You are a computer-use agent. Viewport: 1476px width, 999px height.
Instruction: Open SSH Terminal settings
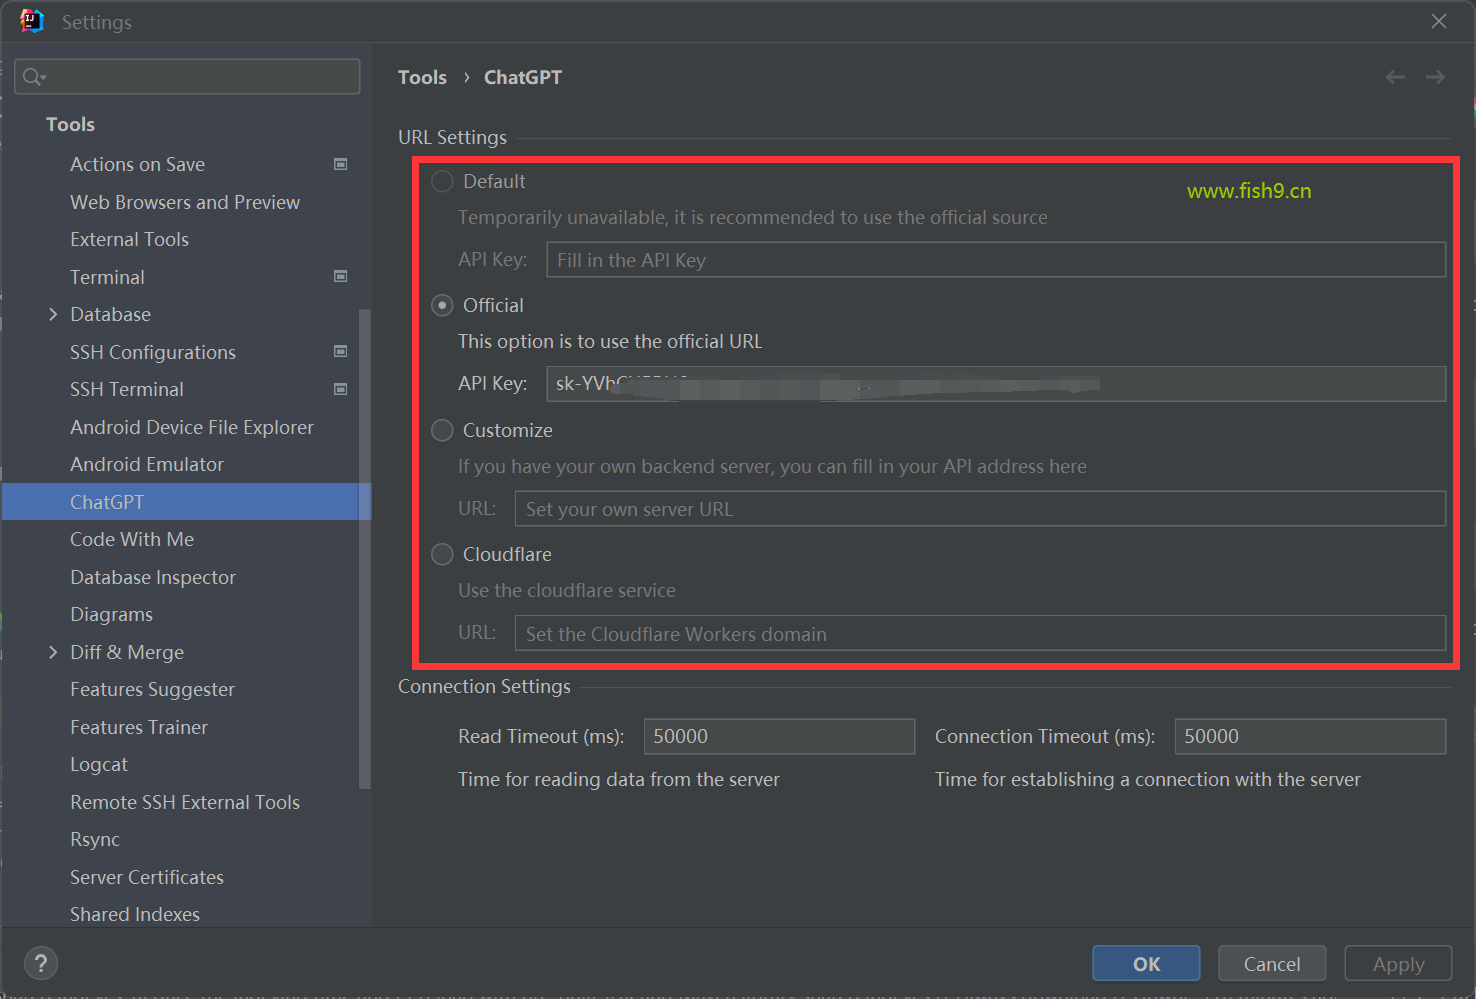[127, 389]
